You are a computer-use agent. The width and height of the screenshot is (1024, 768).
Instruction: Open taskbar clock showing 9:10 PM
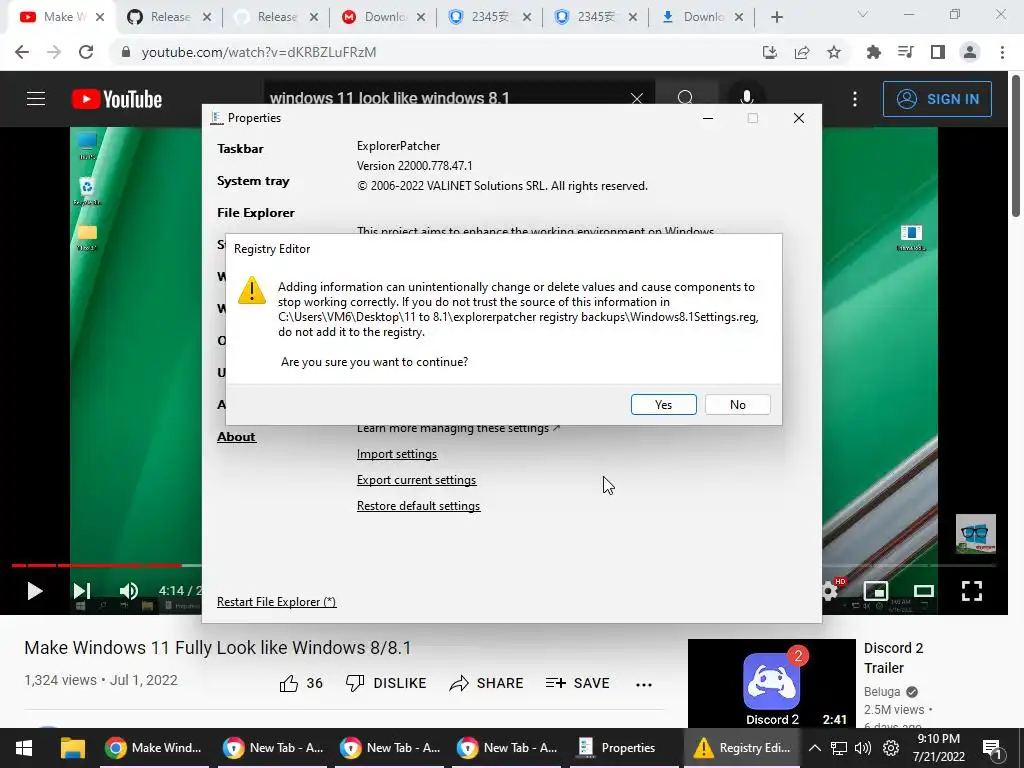[938, 748]
